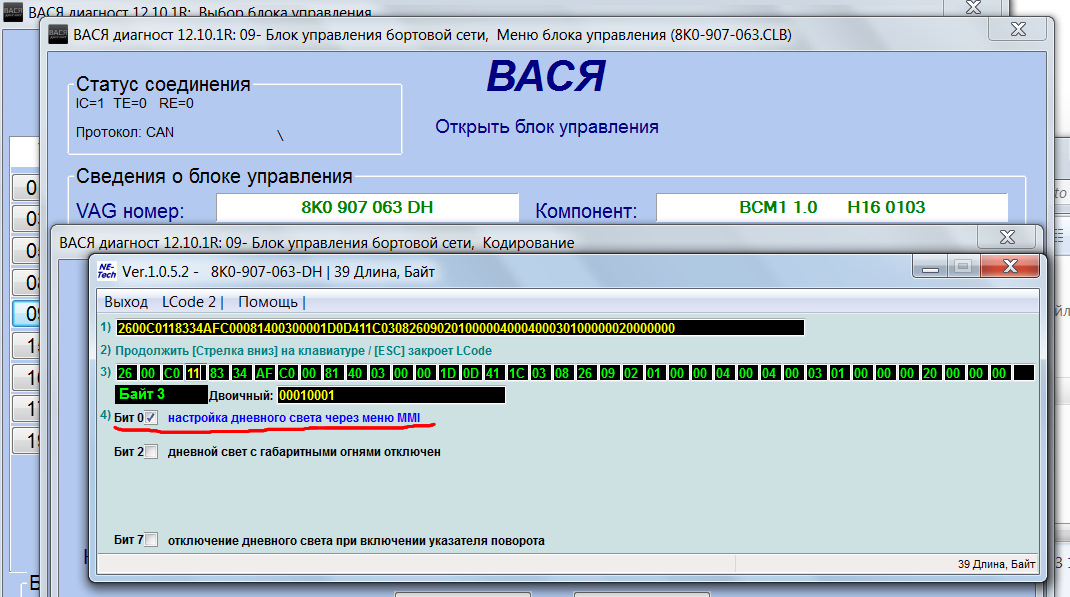Click the Компонент field BCM1 1.0
The image size is (1070, 597).
pyautogui.click(x=832, y=207)
